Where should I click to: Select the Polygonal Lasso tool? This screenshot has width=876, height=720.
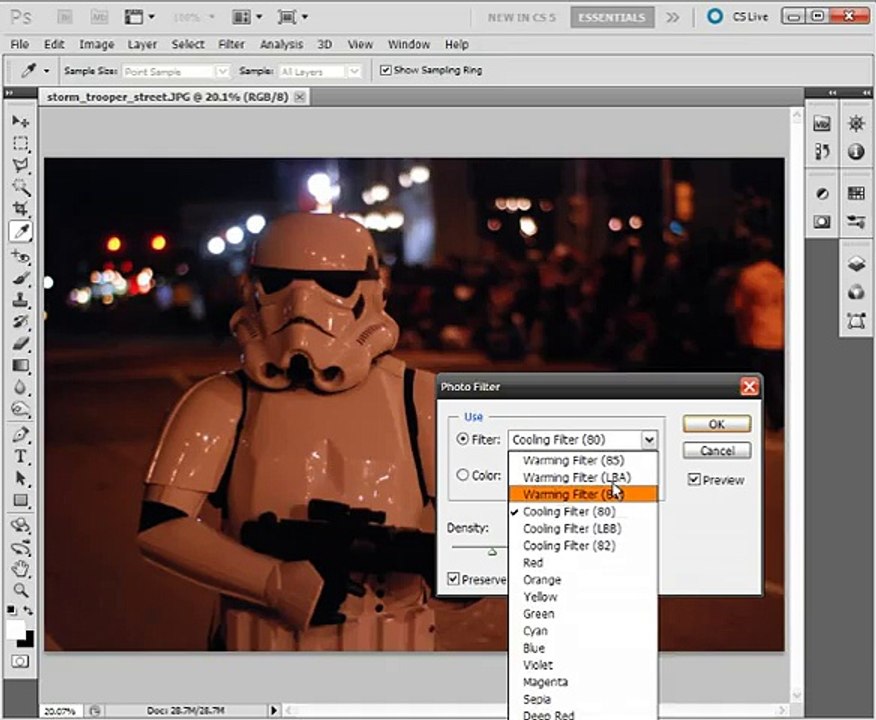[x=21, y=165]
